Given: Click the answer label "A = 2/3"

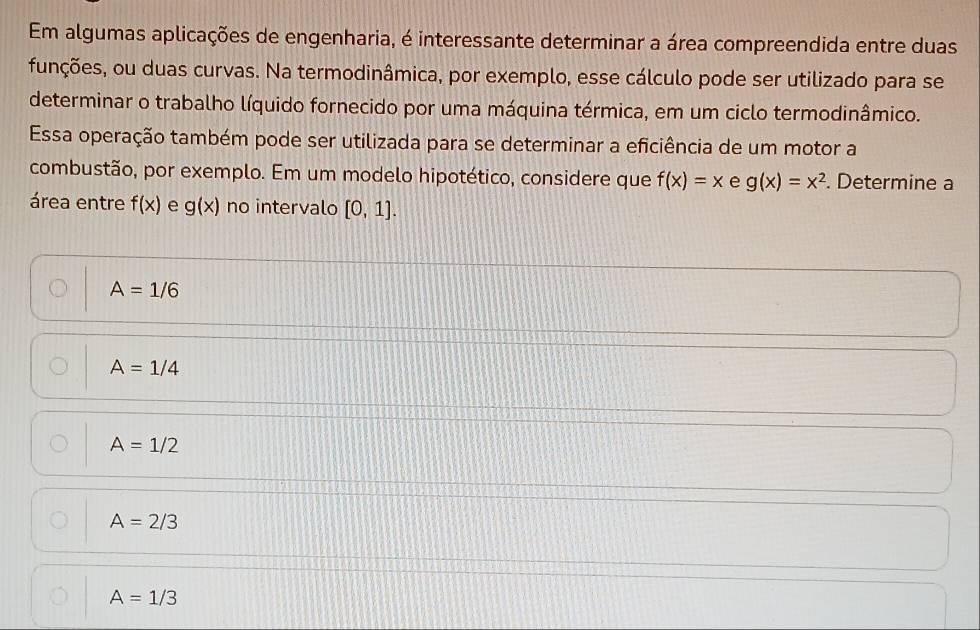Looking at the screenshot, I should [146, 521].
